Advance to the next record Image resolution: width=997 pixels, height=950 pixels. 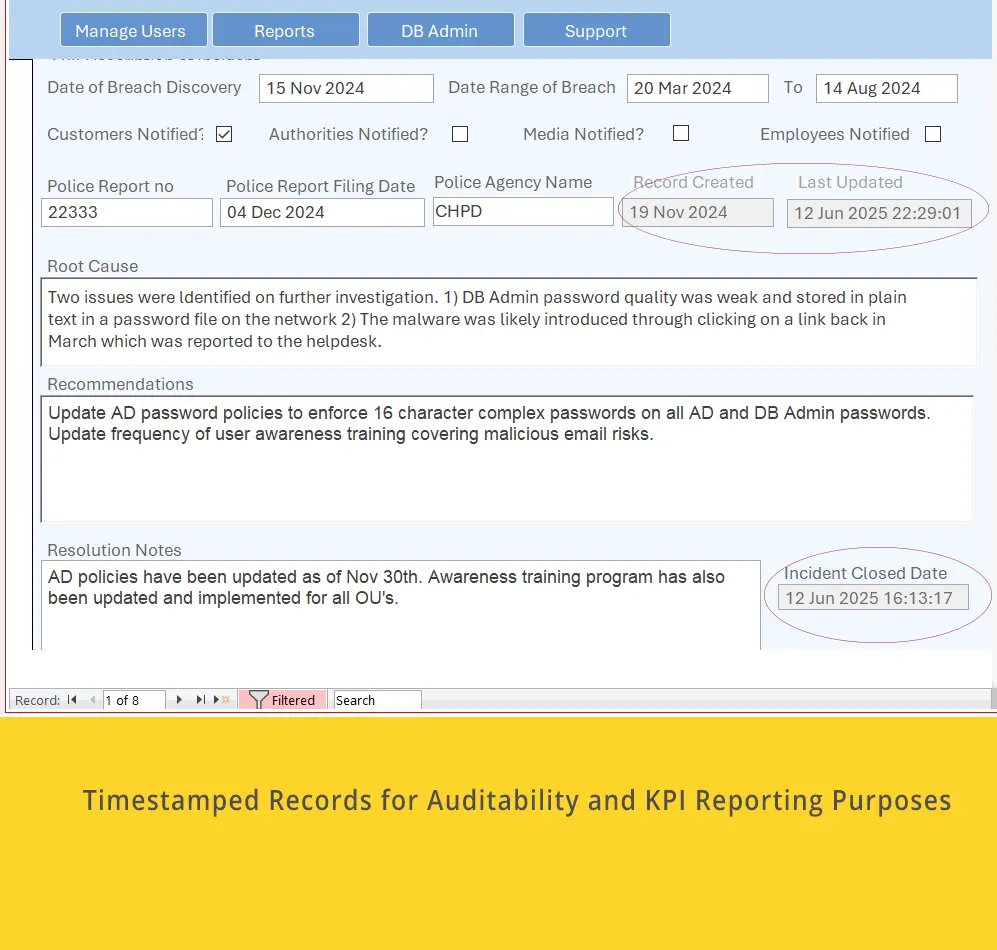click(x=179, y=700)
